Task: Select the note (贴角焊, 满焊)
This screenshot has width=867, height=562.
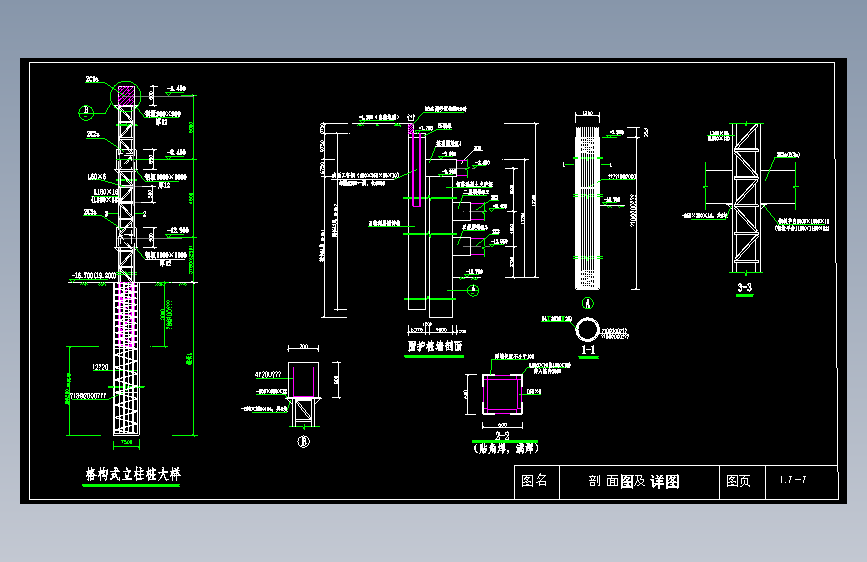Action: (505, 448)
